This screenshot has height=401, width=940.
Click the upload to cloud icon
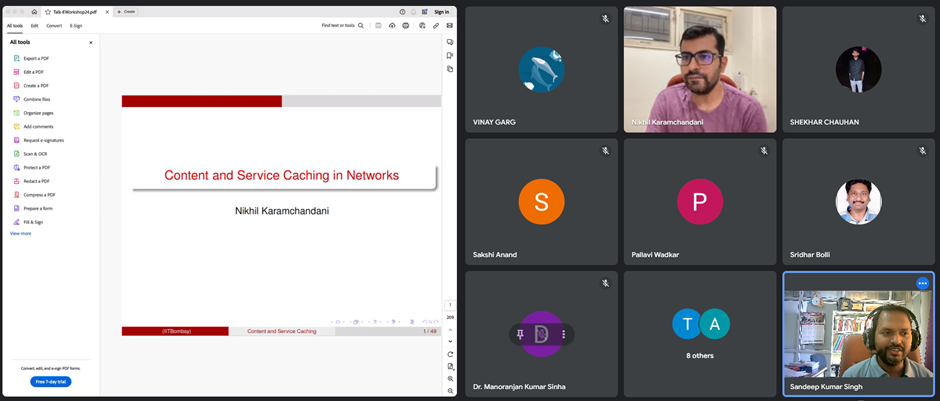(x=392, y=25)
